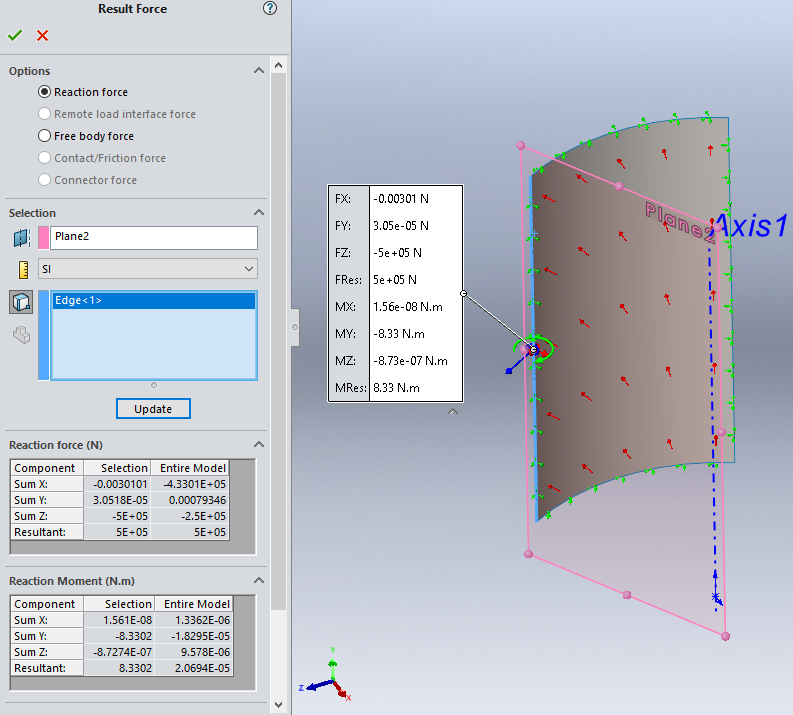Open the Result Force help icon
Image resolution: width=793 pixels, height=715 pixels.
(269, 9)
